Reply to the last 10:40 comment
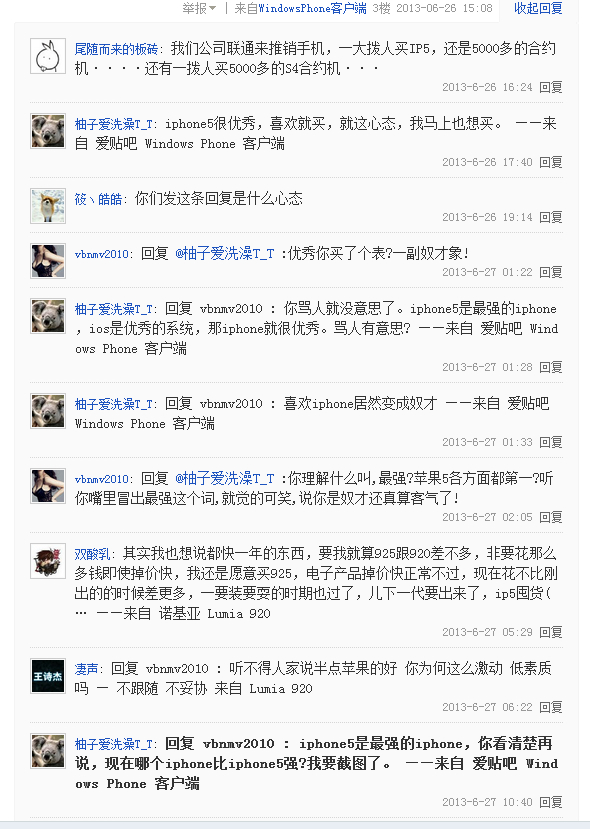This screenshot has width=590, height=829. 550,803
